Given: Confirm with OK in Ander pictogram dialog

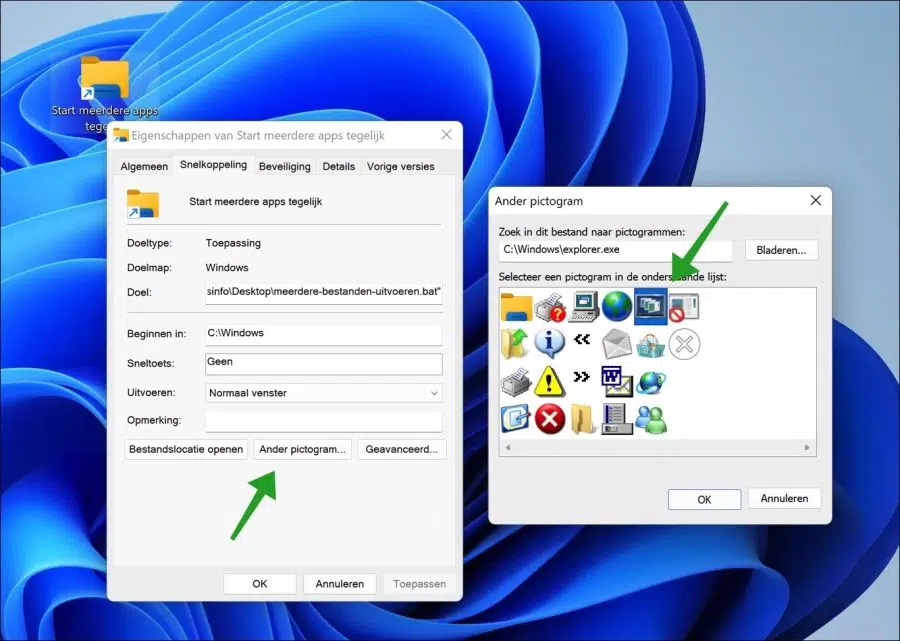Looking at the screenshot, I should coord(704,499).
